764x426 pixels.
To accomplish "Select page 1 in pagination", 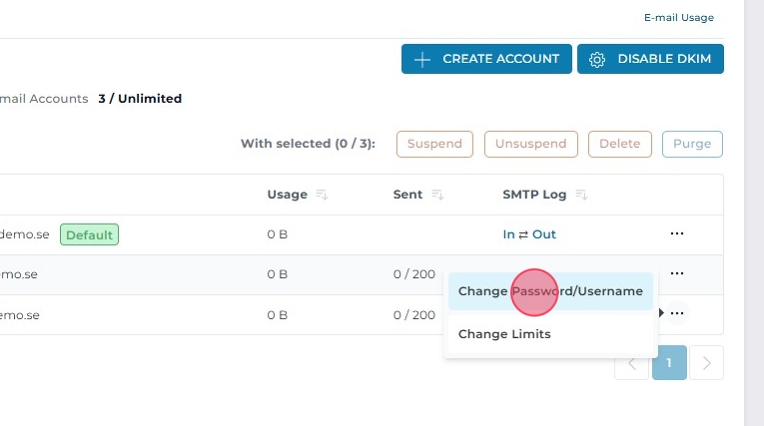I will pos(669,363).
